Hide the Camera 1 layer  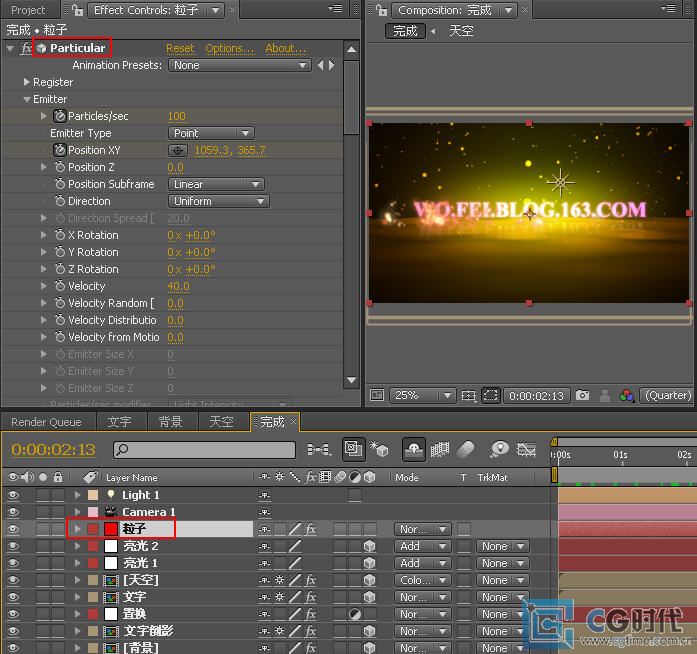pyautogui.click(x=13, y=512)
